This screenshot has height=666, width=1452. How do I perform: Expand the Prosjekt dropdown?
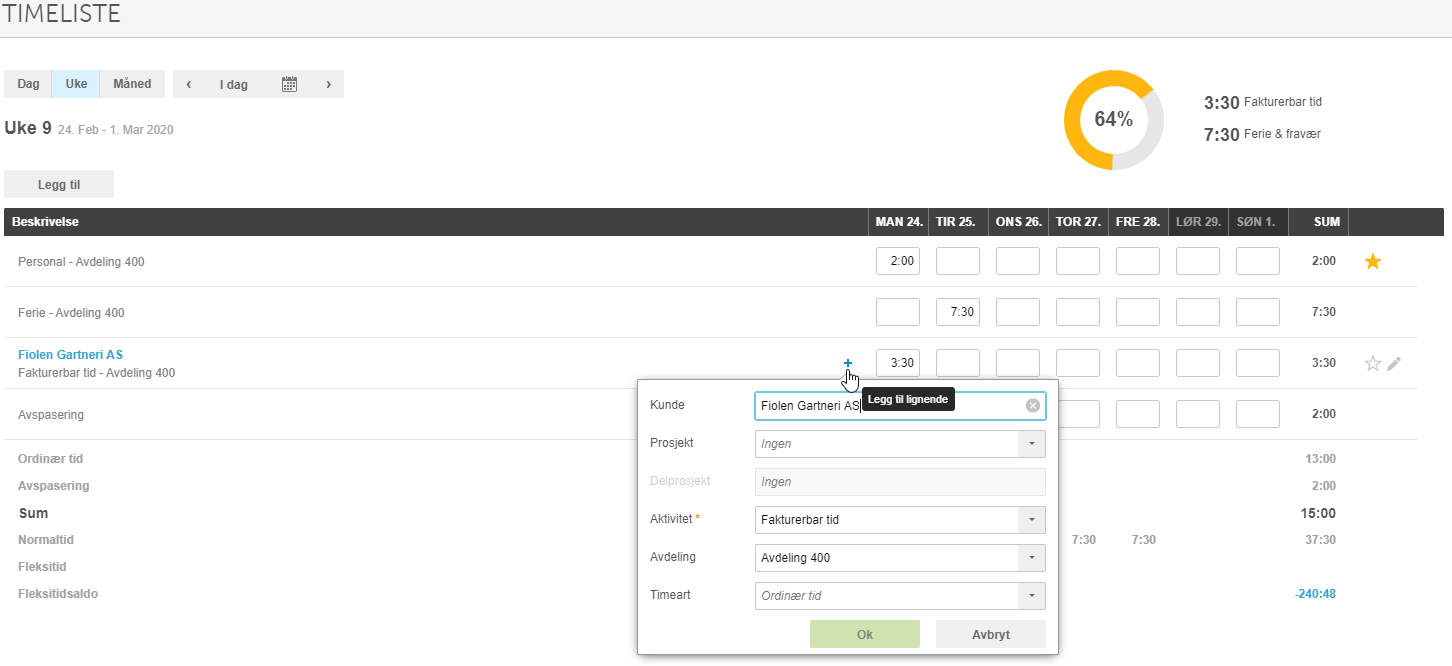tap(1031, 444)
